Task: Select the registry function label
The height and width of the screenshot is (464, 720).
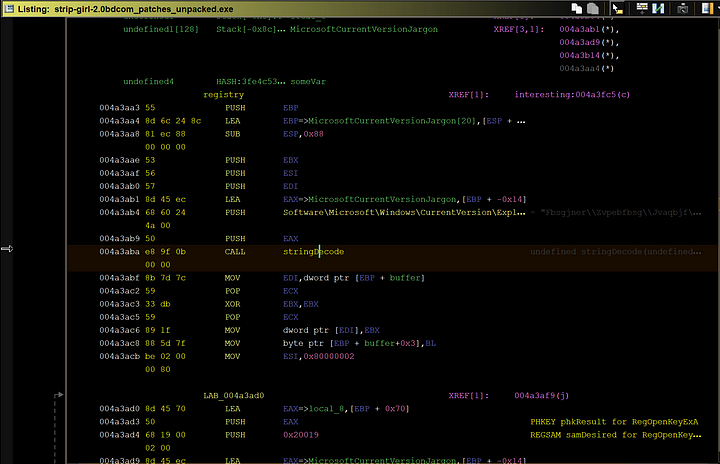Action: (x=224, y=95)
